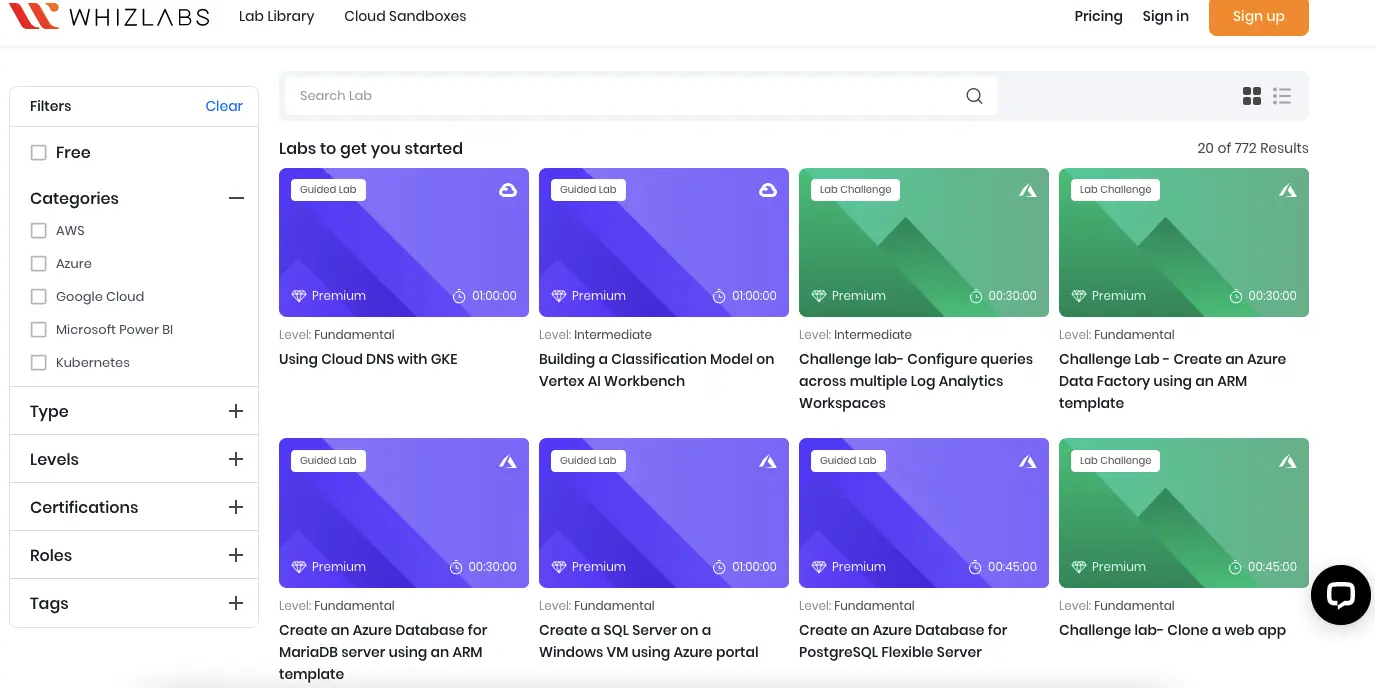The height and width of the screenshot is (688, 1375).
Task: Open Create a SQL Server on Windows VM title
Action: 649,641
